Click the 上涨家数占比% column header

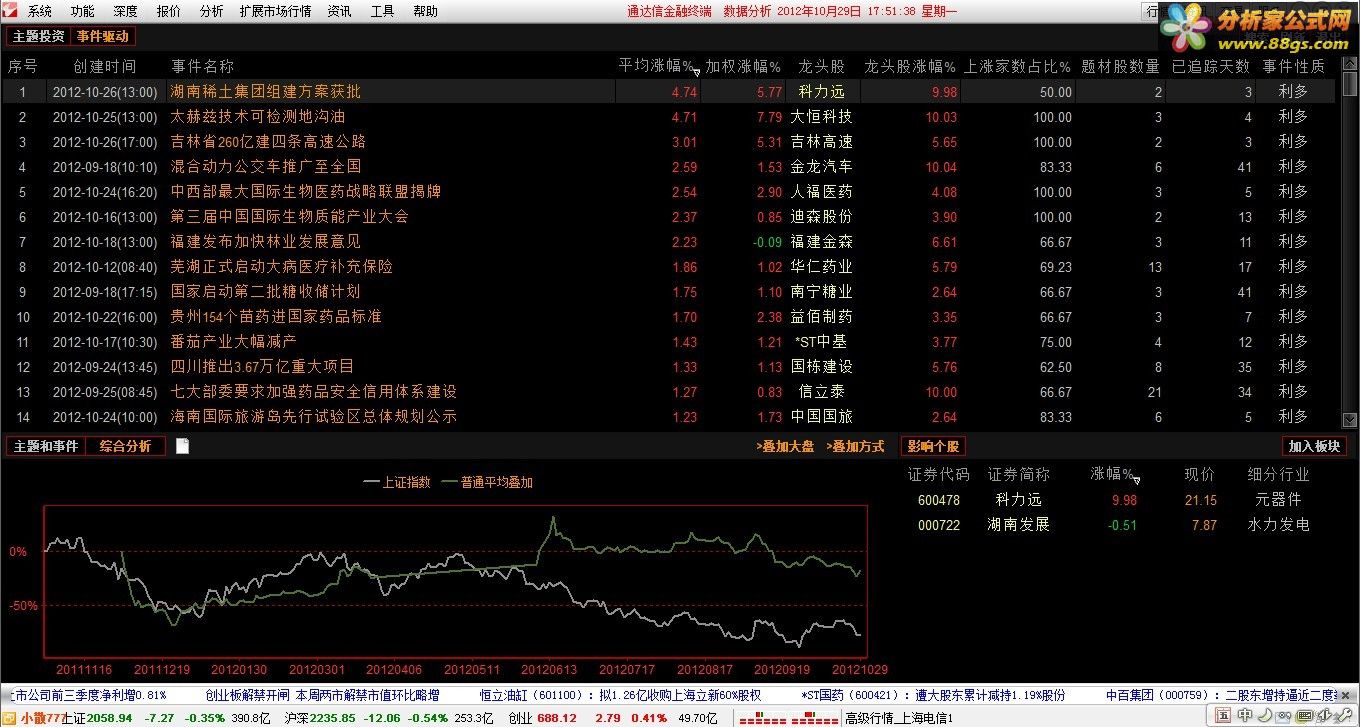click(1018, 66)
